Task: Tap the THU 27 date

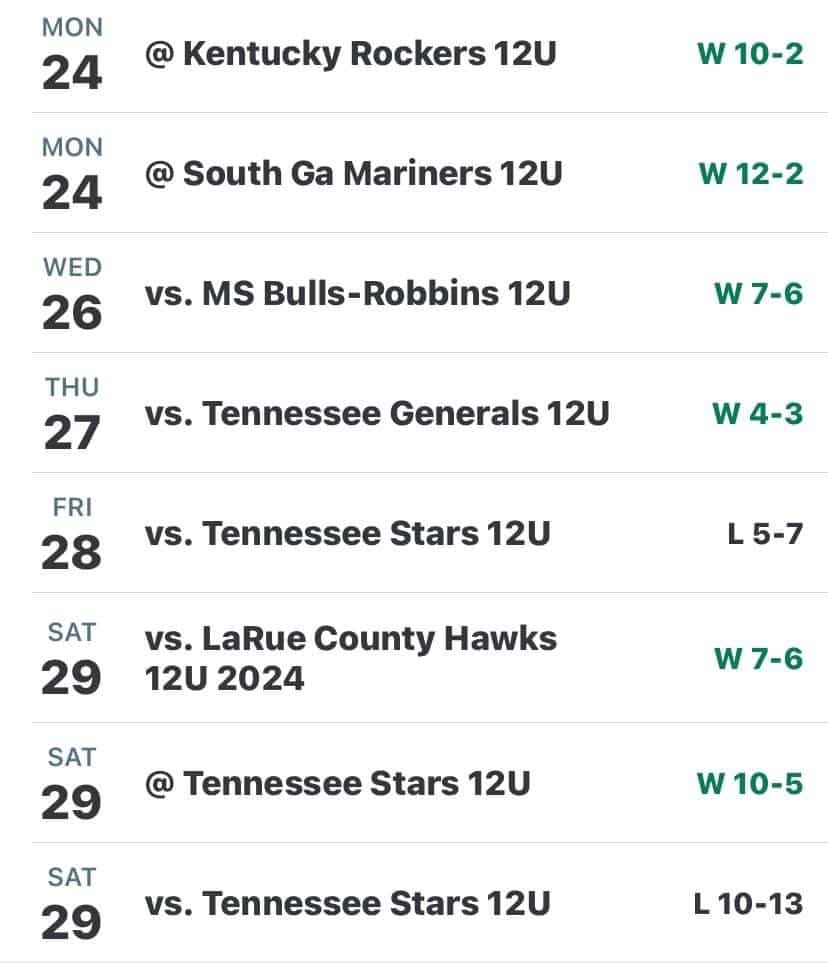Action: (x=71, y=414)
